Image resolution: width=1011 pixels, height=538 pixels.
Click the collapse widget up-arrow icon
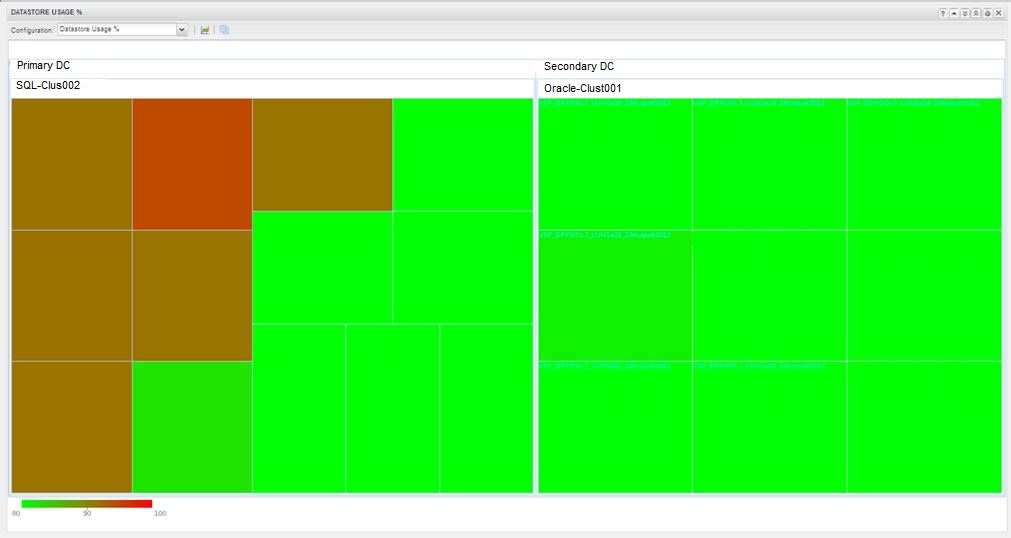click(x=954, y=13)
